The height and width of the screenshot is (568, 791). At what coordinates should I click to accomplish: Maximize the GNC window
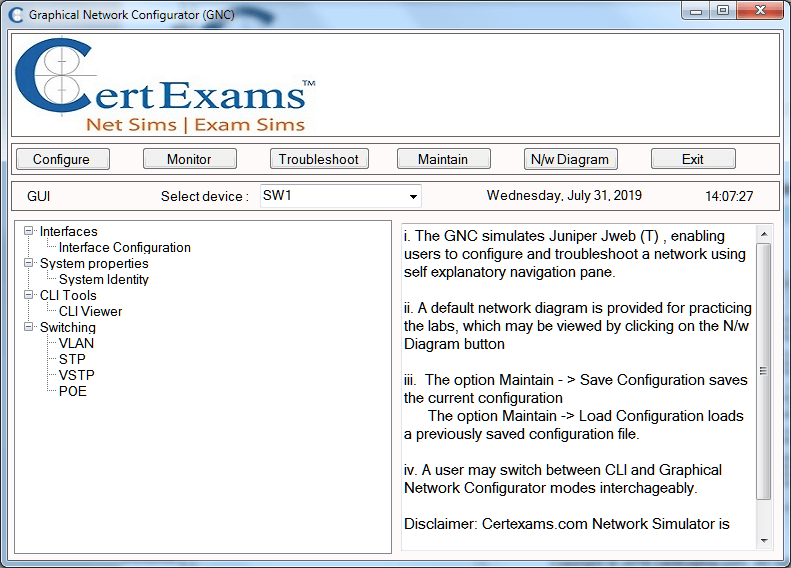coord(722,11)
